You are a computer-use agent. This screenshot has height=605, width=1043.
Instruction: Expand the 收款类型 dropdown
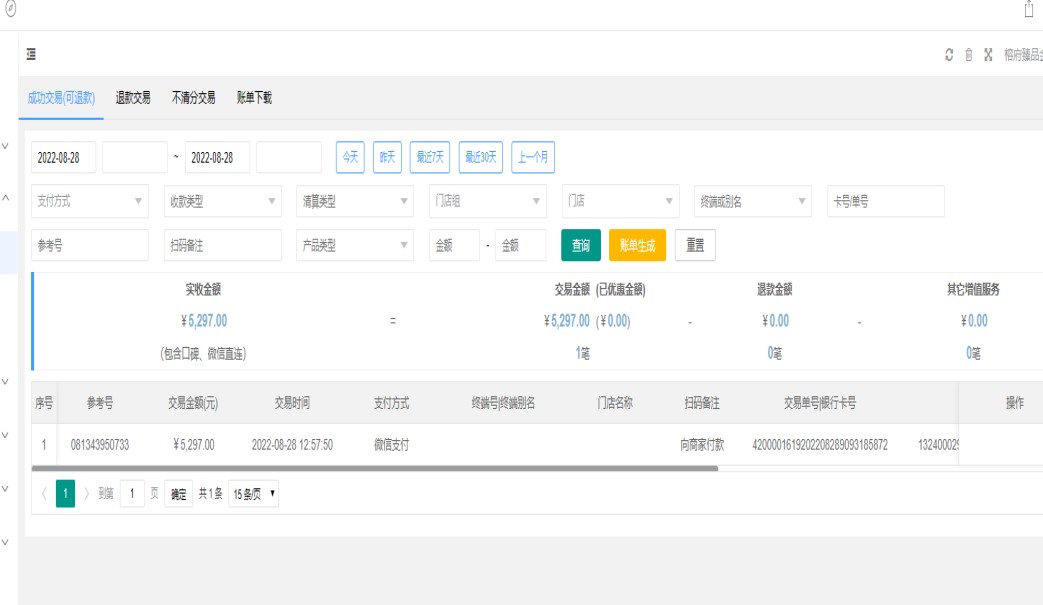222,201
